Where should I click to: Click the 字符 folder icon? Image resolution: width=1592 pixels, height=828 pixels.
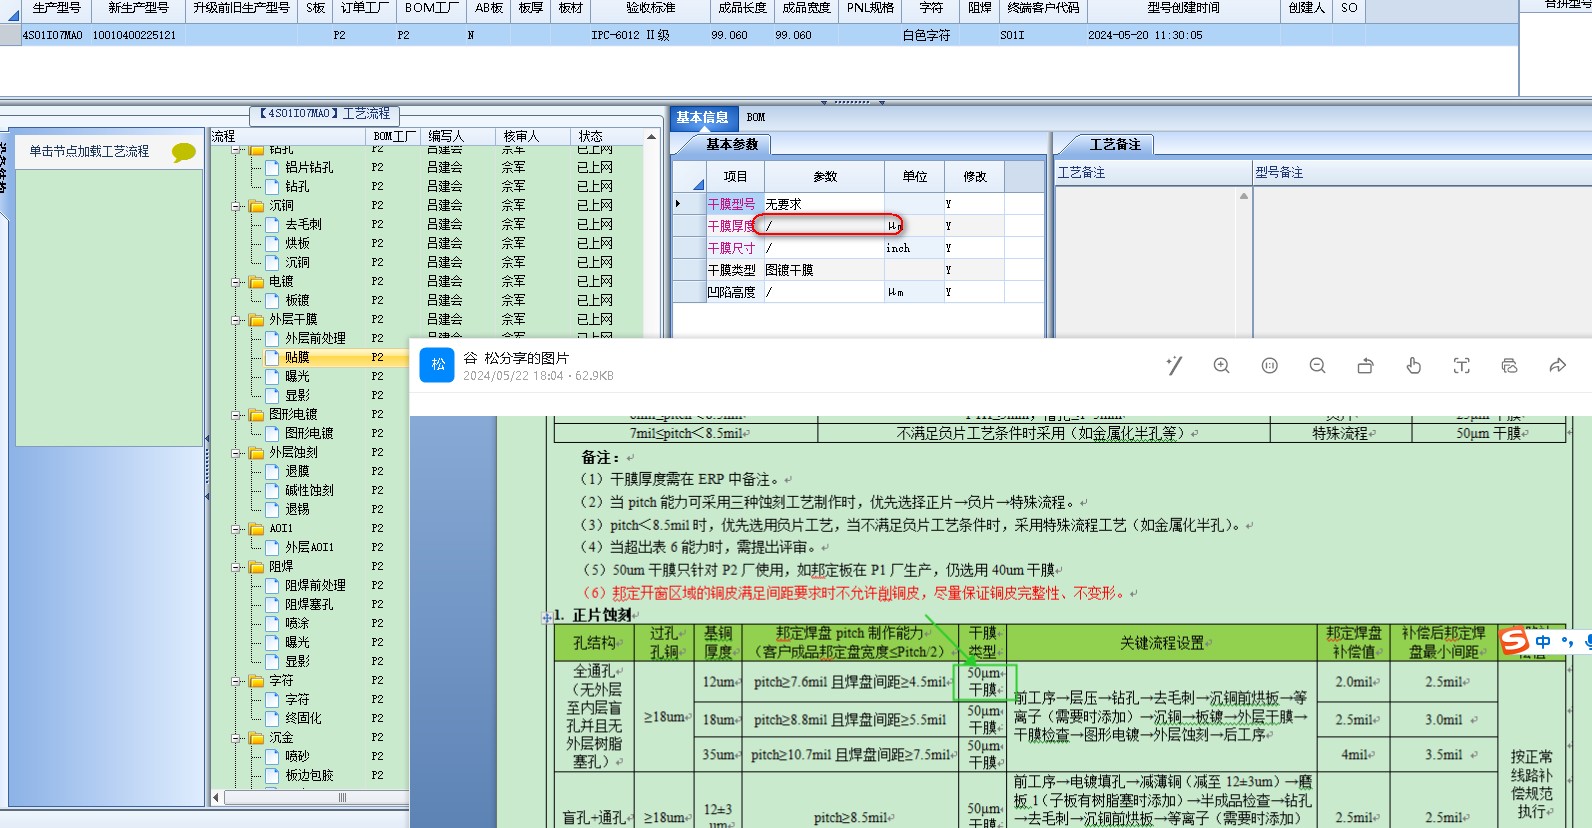tap(256, 681)
